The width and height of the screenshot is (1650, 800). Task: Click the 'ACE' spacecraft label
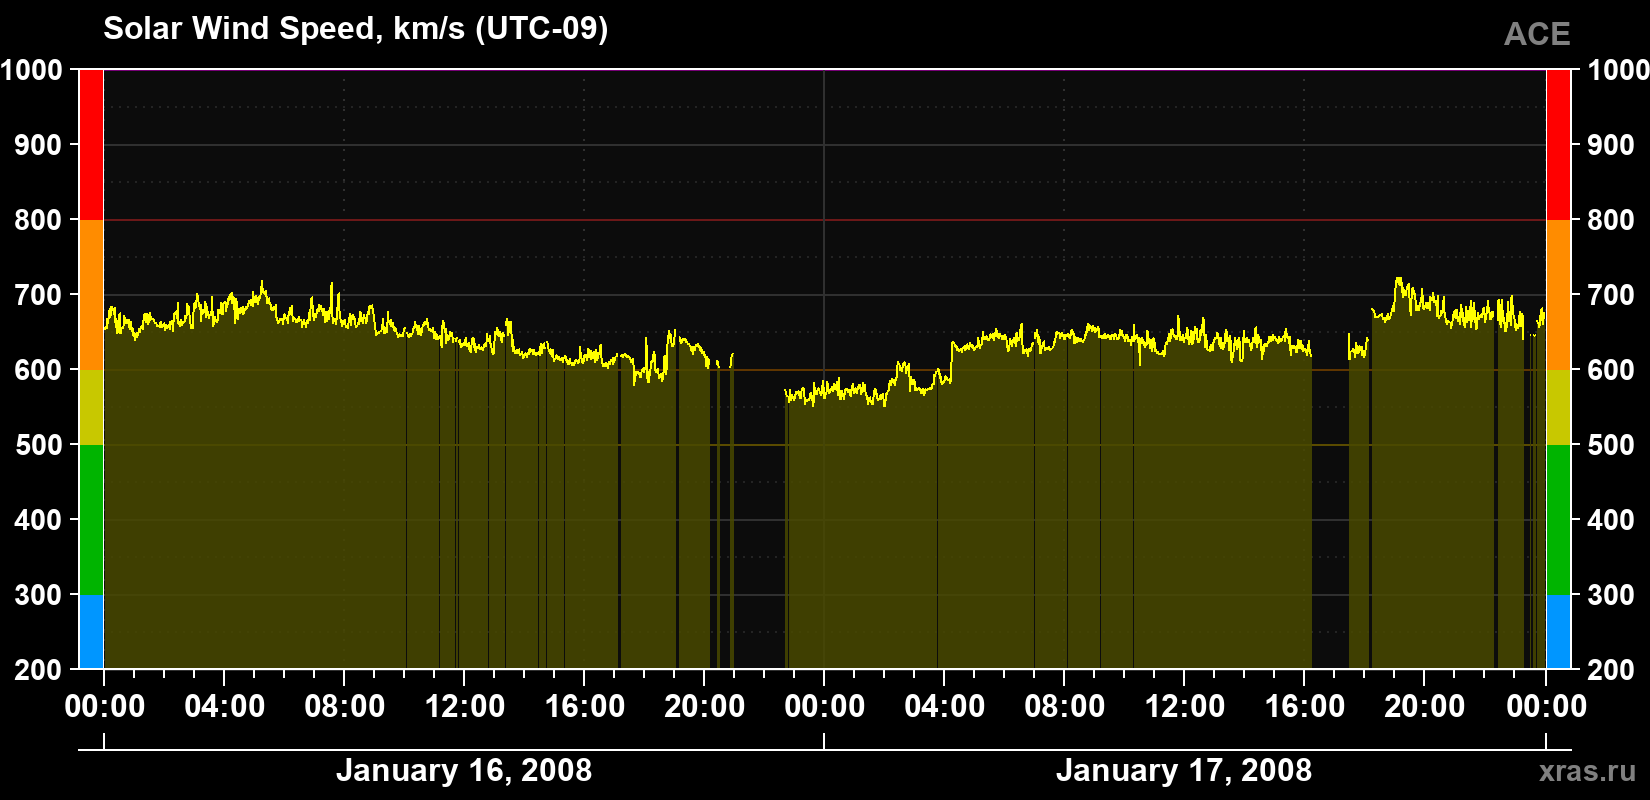click(1537, 35)
